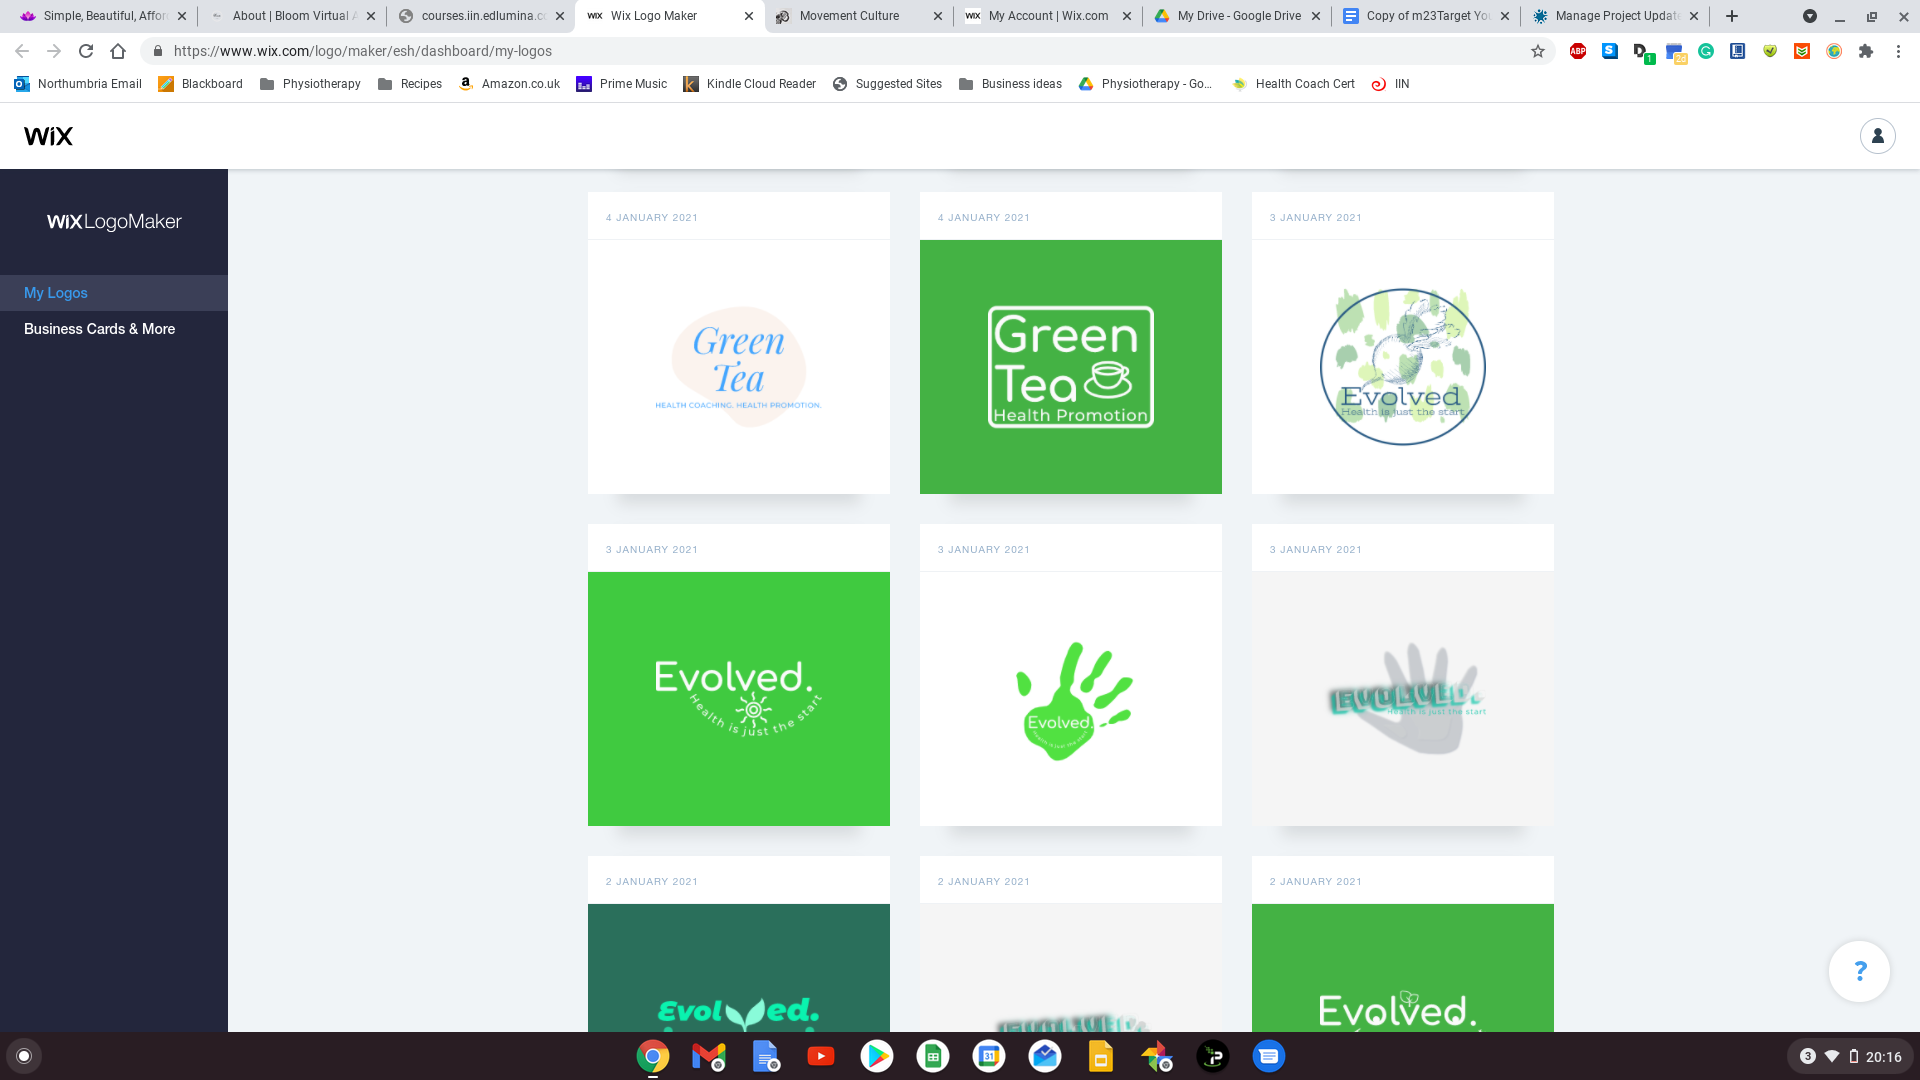Open green Green Tea Health Promotion logo
This screenshot has height=1080, width=1920.
[1070, 366]
